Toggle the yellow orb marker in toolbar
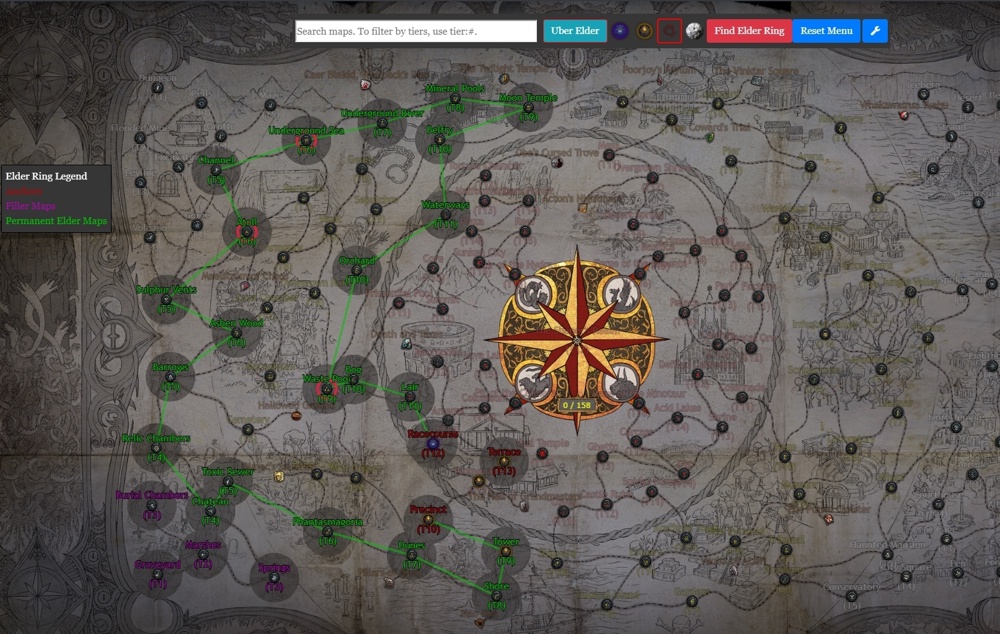This screenshot has width=1000, height=634. (644, 31)
